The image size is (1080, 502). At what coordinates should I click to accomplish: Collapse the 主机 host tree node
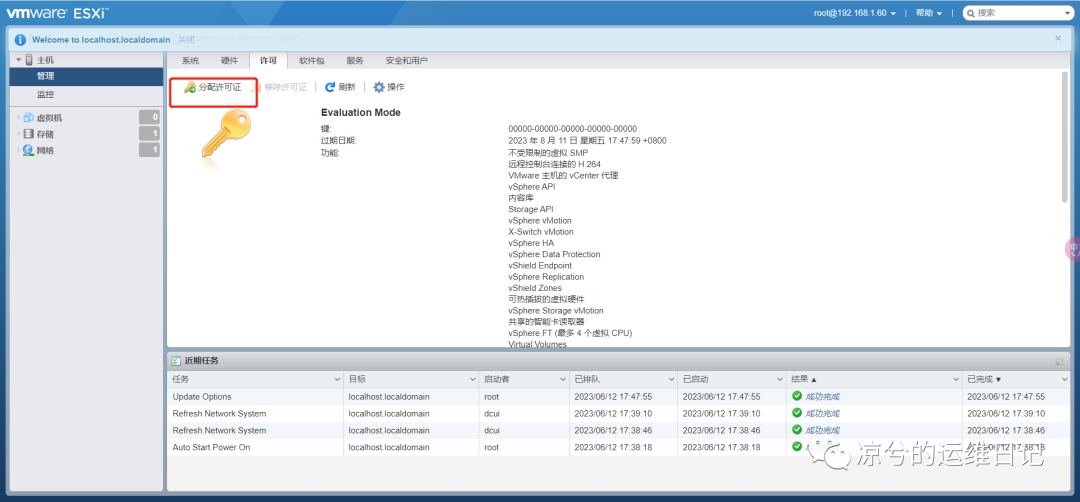(19, 60)
